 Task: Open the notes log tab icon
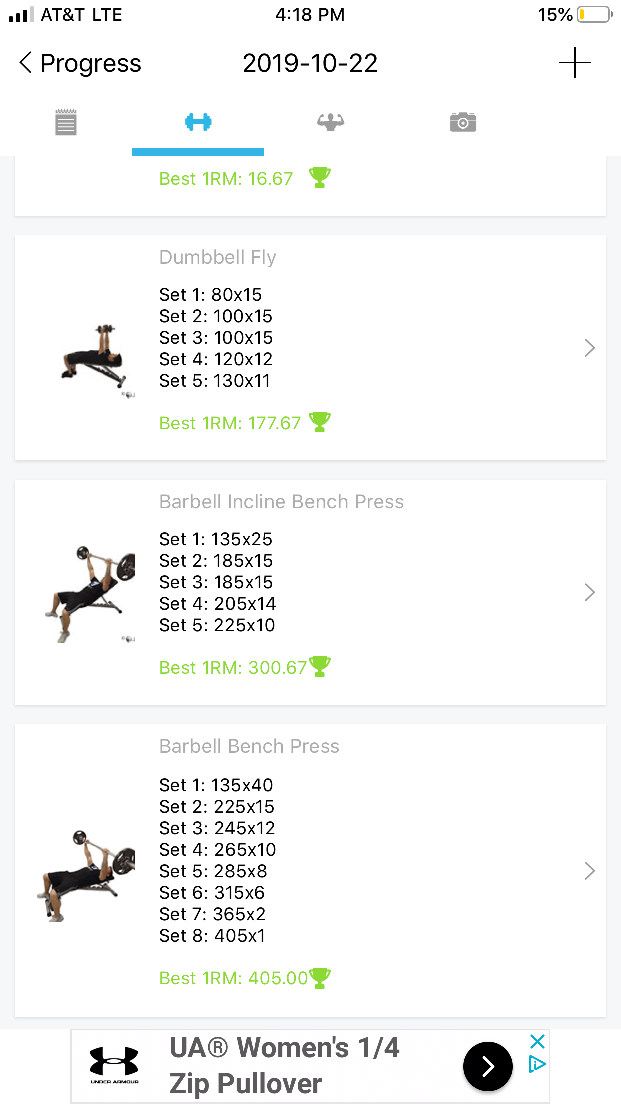point(66,123)
